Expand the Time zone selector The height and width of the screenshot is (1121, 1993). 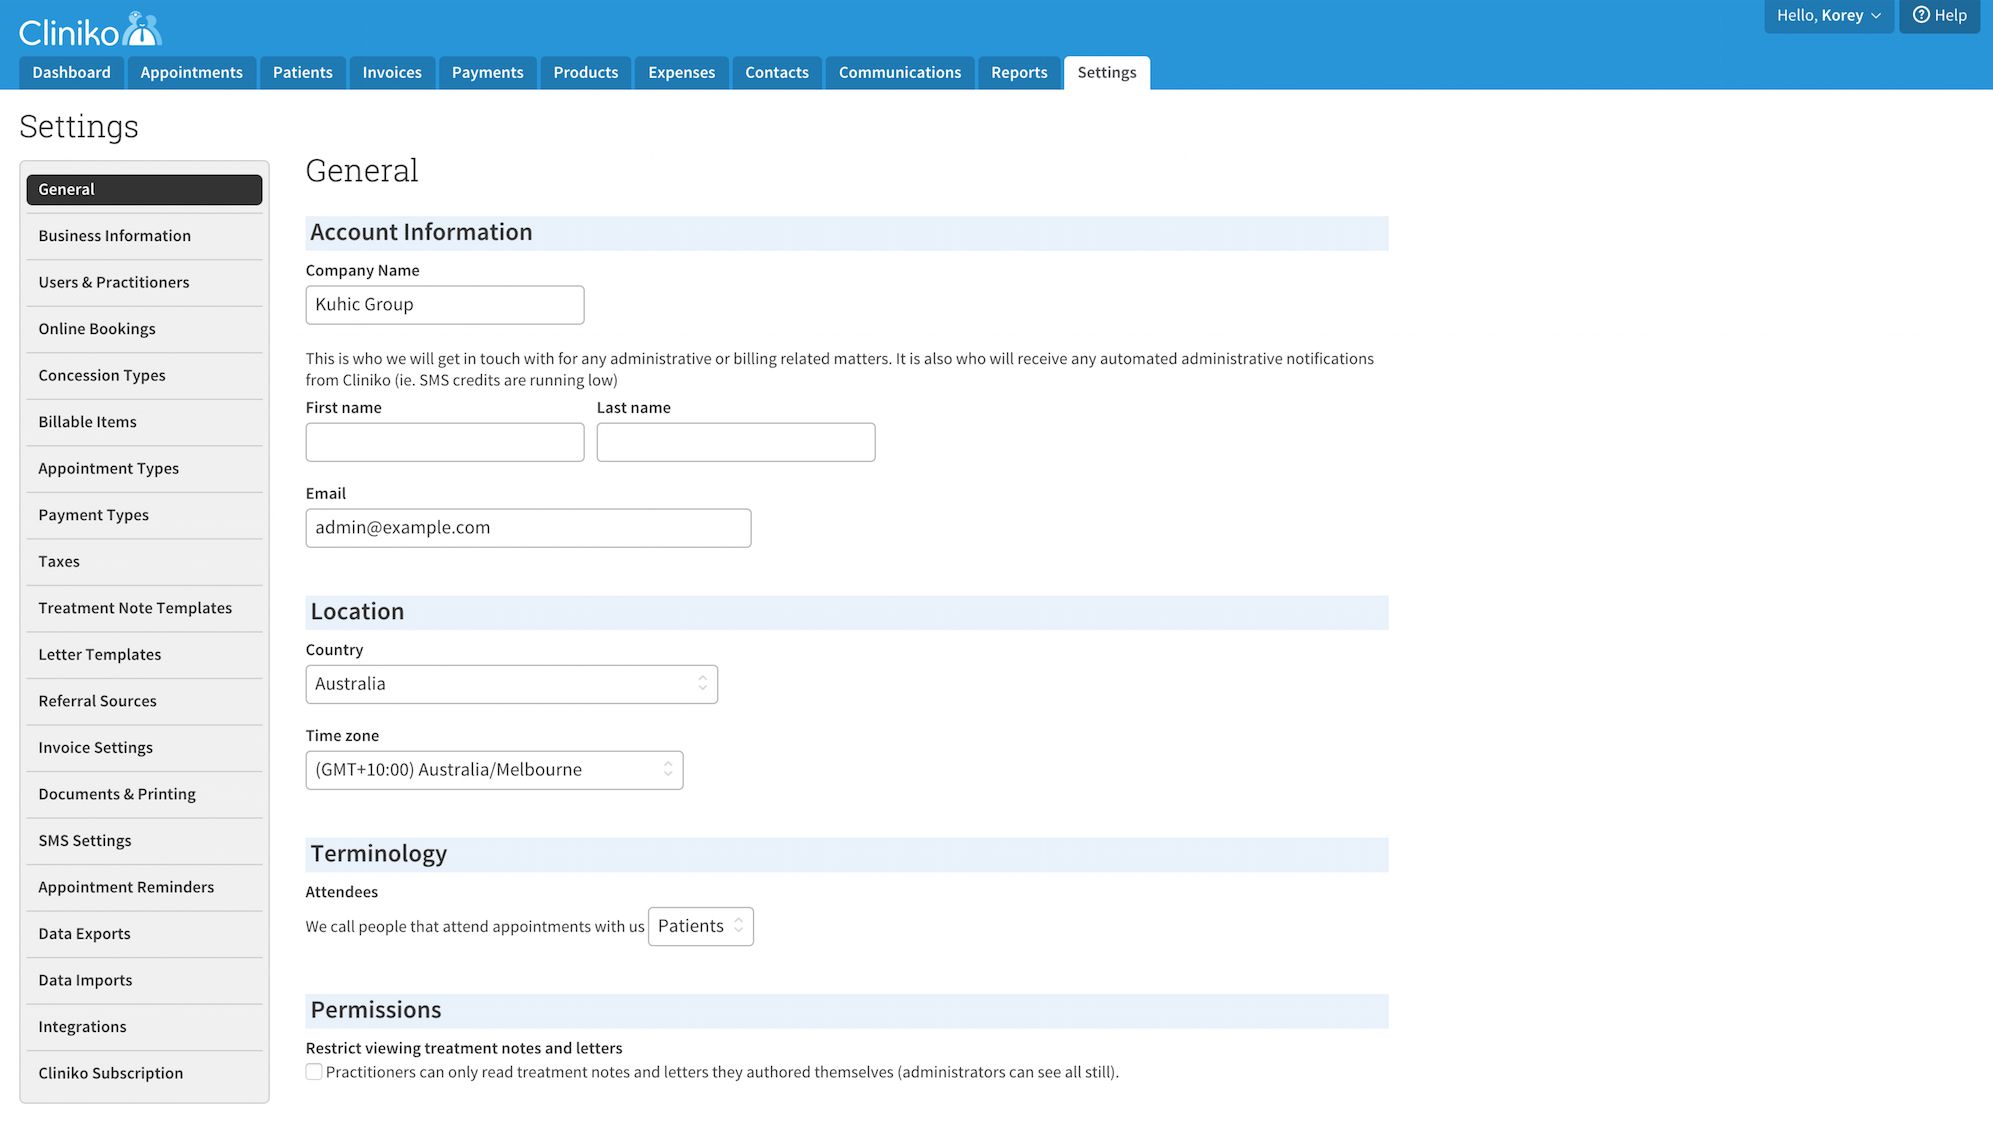pos(494,770)
